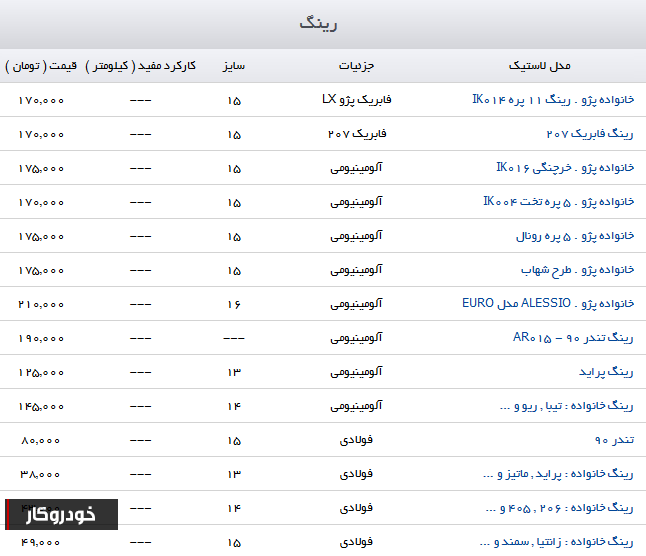The image size is (646, 556).
Task: Select price ۸۰,۰۰۰ in the تندر ۹۰ row
Action: point(40,441)
